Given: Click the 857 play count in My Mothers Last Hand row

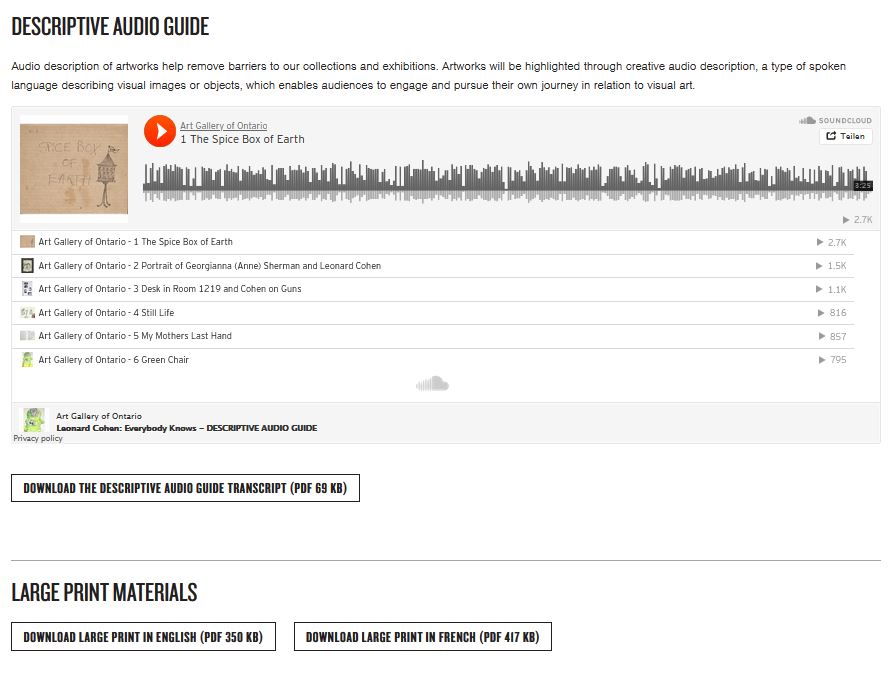Looking at the screenshot, I should pyautogui.click(x=833, y=336).
